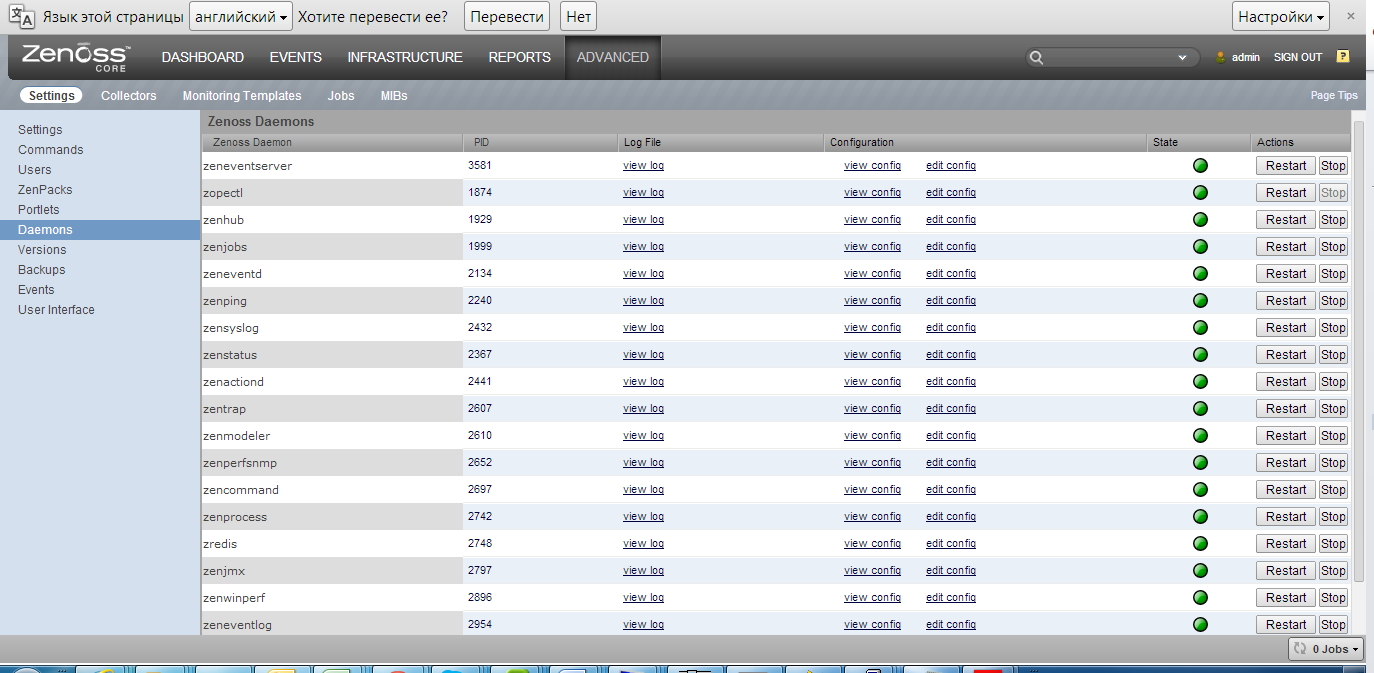Screen dimensions: 1374x673
Task: Open ZenPacks in the left sidebar
Action: pos(45,190)
